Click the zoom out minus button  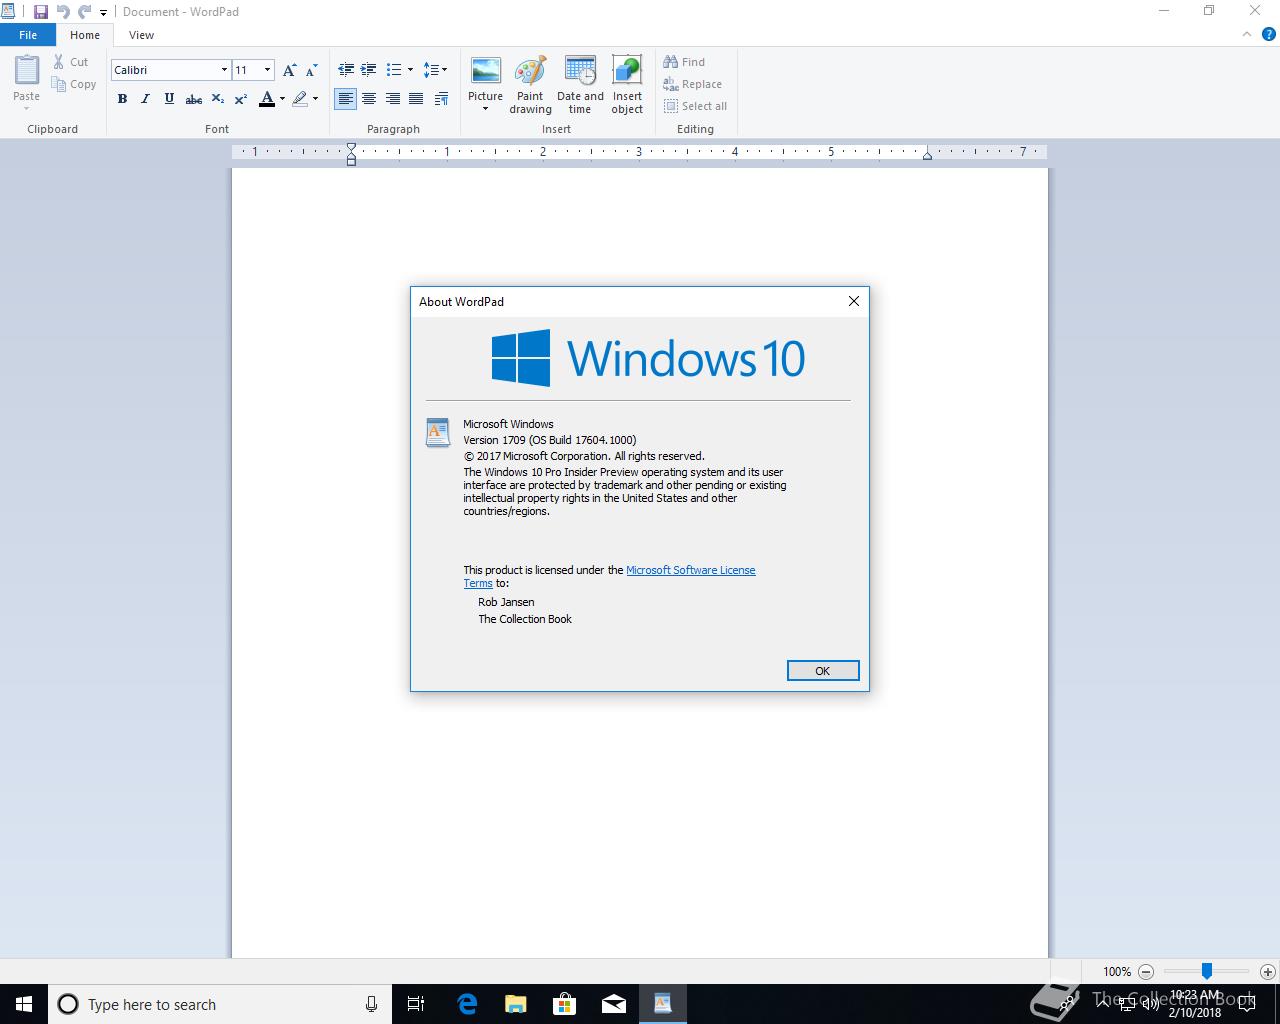[x=1146, y=971]
